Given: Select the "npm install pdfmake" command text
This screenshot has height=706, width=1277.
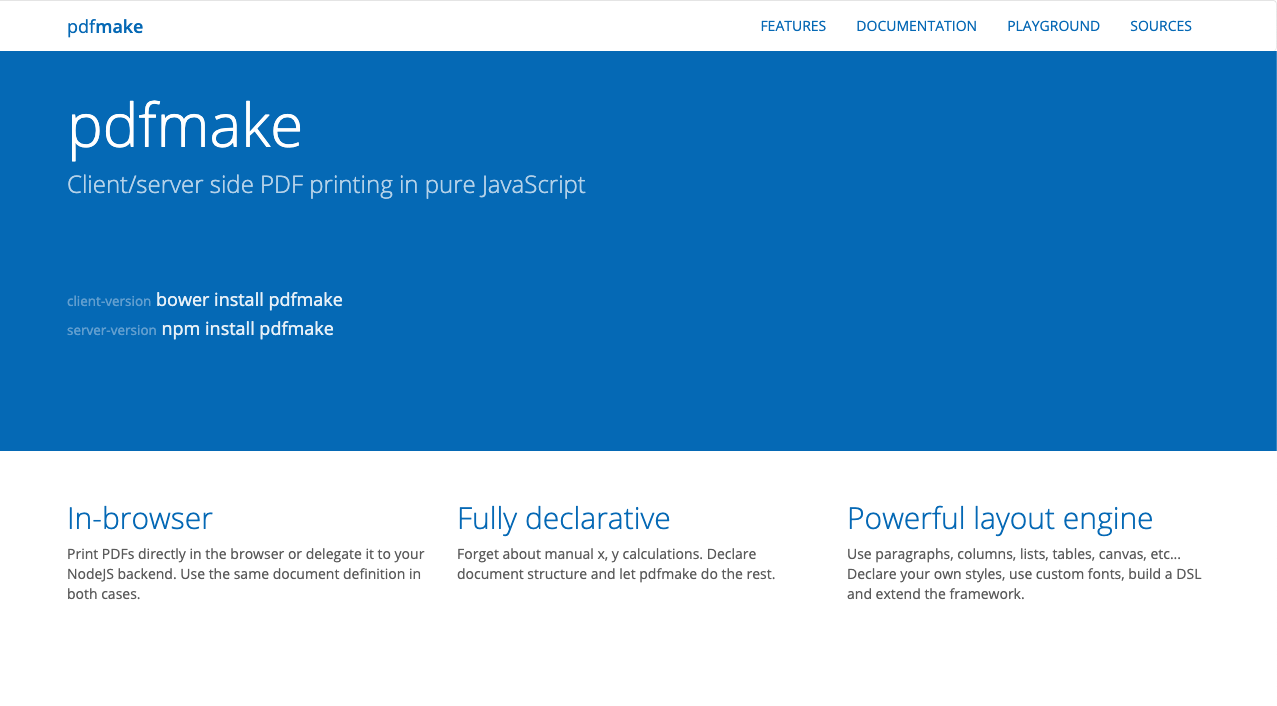Looking at the screenshot, I should point(247,328).
